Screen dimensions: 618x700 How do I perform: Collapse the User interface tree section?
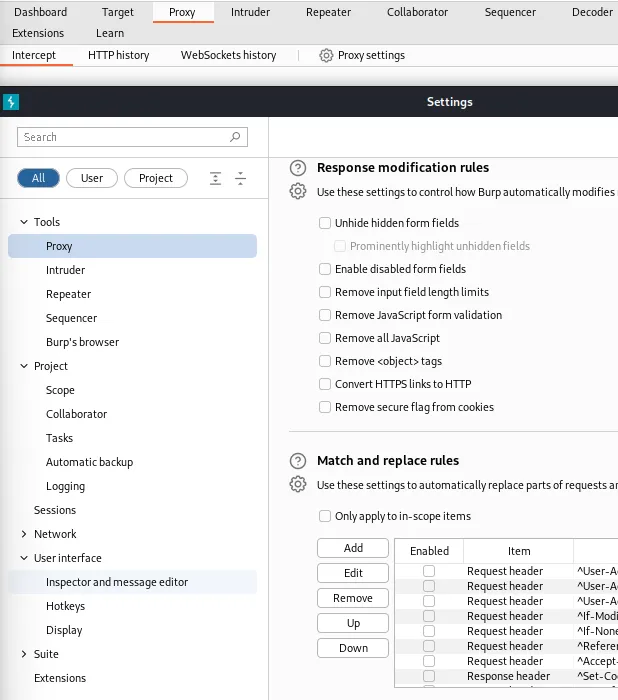(x=24, y=558)
